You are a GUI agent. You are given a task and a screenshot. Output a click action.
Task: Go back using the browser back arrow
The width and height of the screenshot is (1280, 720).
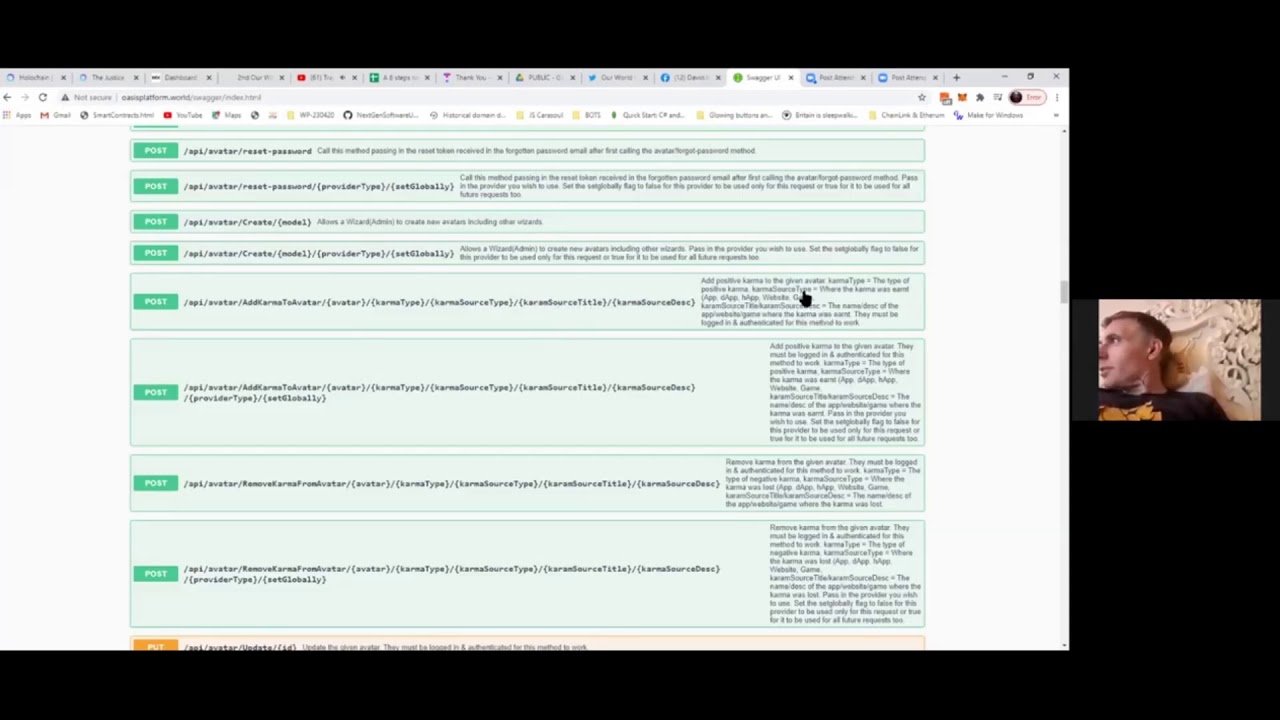7,97
